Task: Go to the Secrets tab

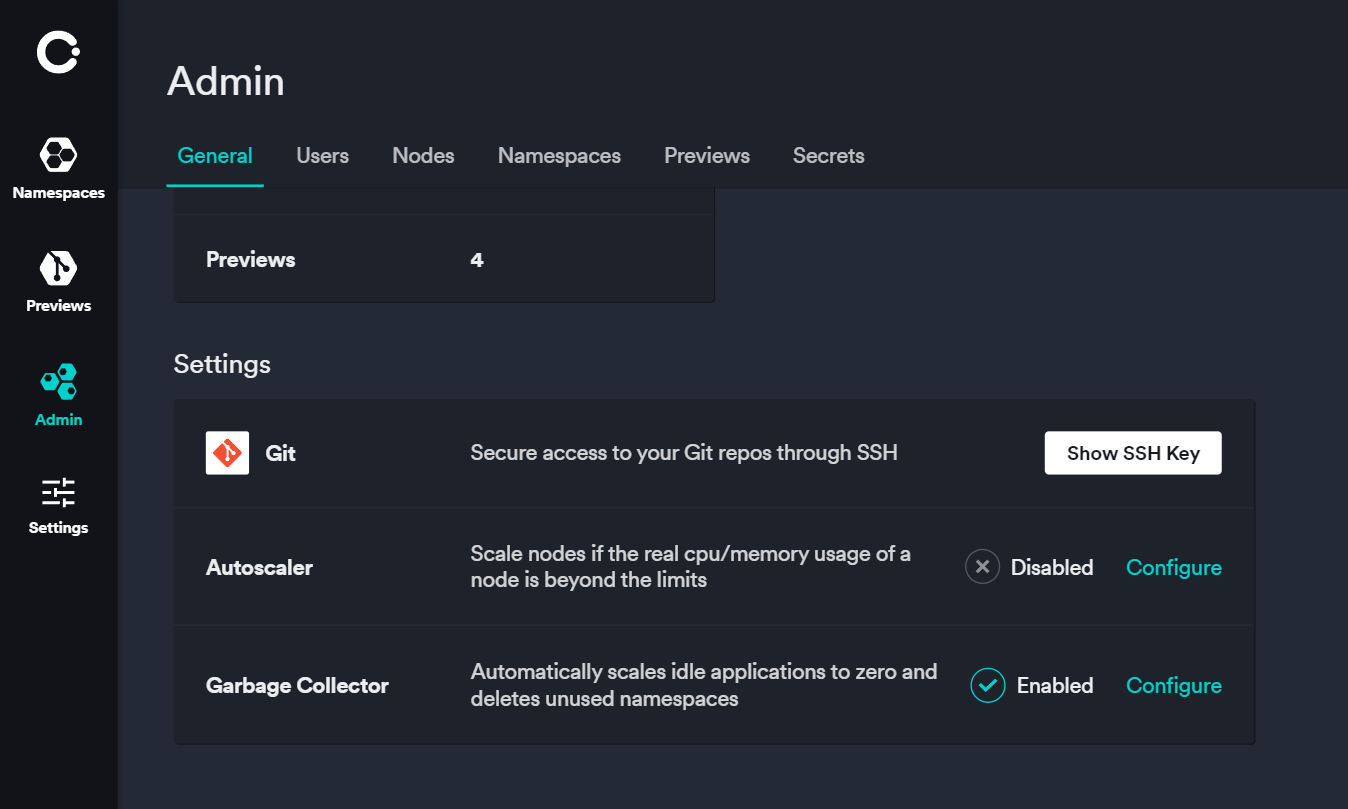Action: click(828, 156)
